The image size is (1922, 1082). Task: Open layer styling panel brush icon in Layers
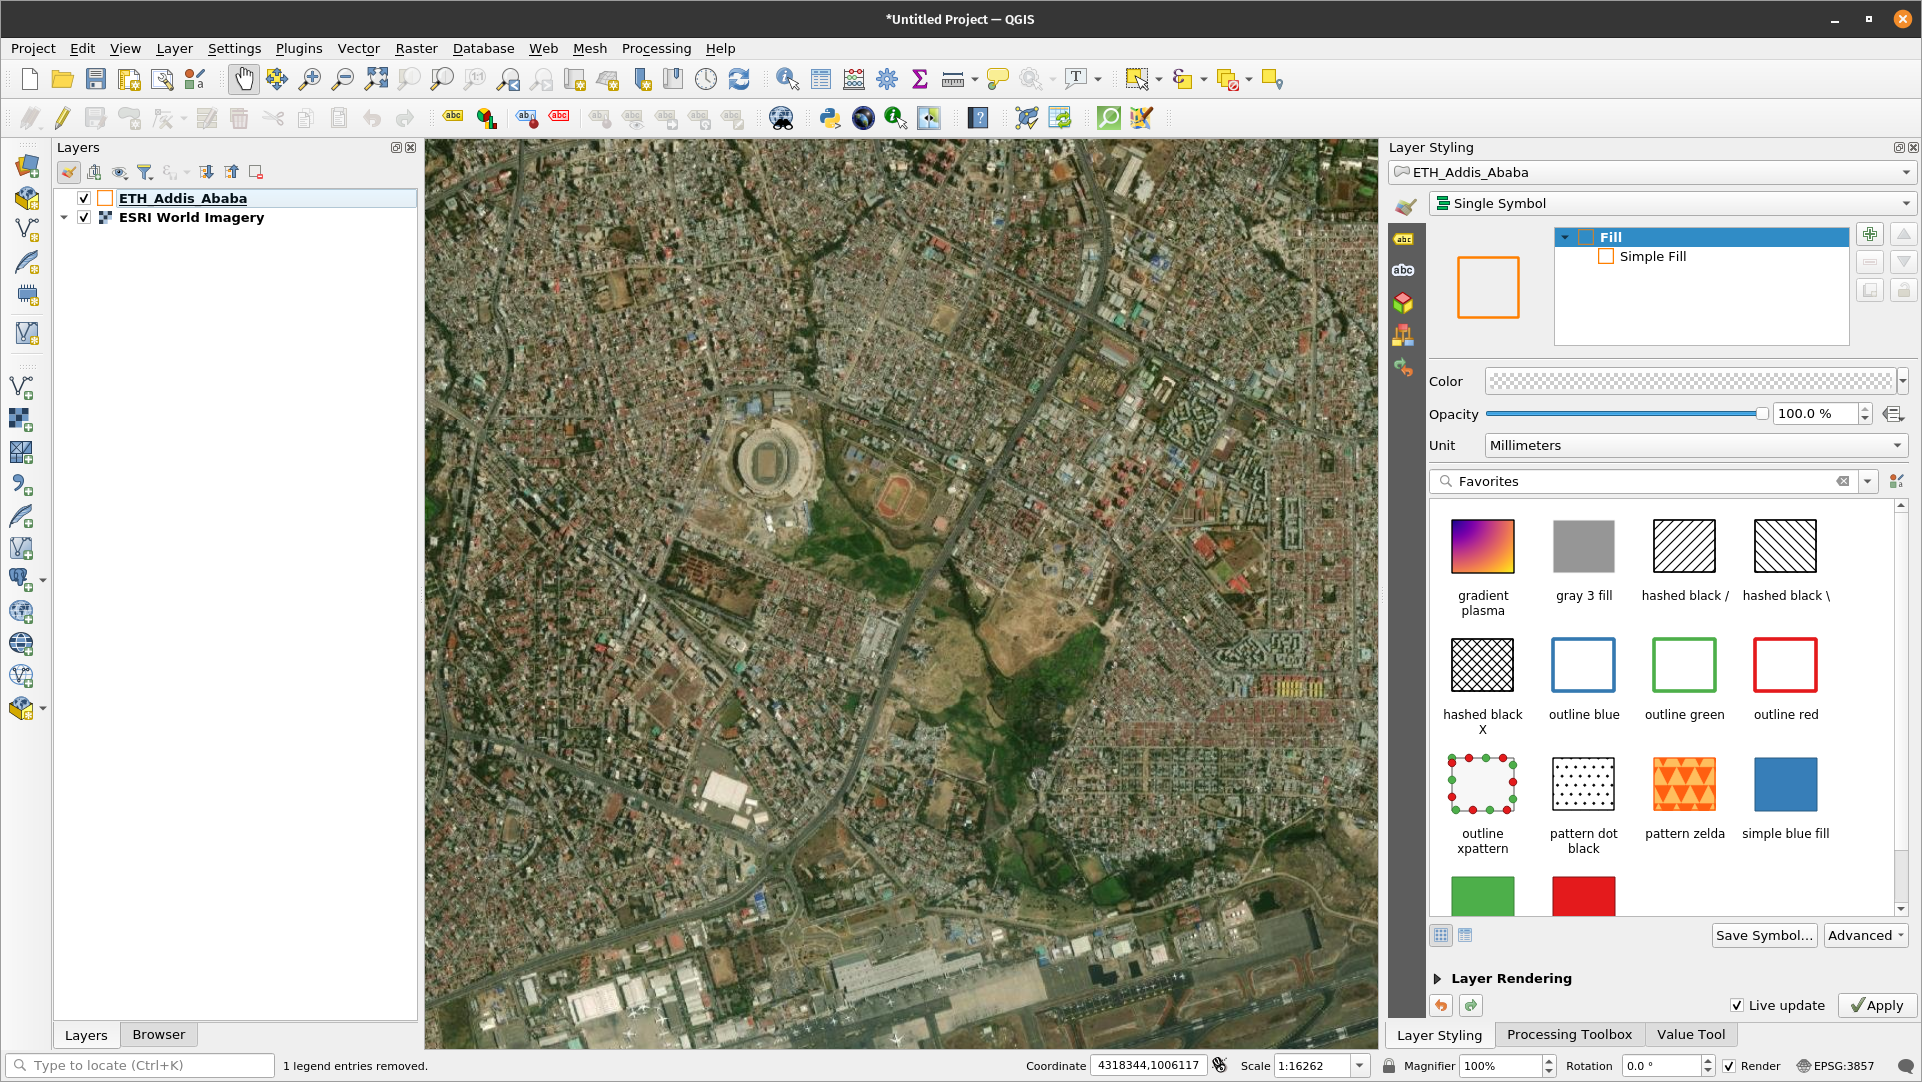pyautogui.click(x=69, y=172)
